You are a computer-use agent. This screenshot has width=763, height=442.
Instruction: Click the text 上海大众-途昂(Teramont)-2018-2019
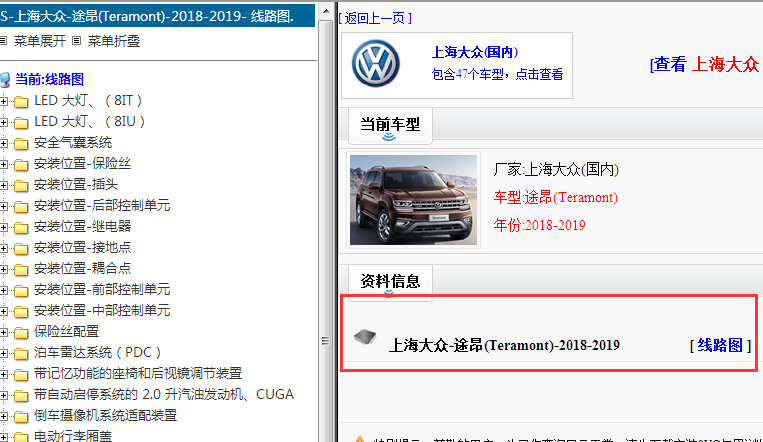click(x=504, y=346)
